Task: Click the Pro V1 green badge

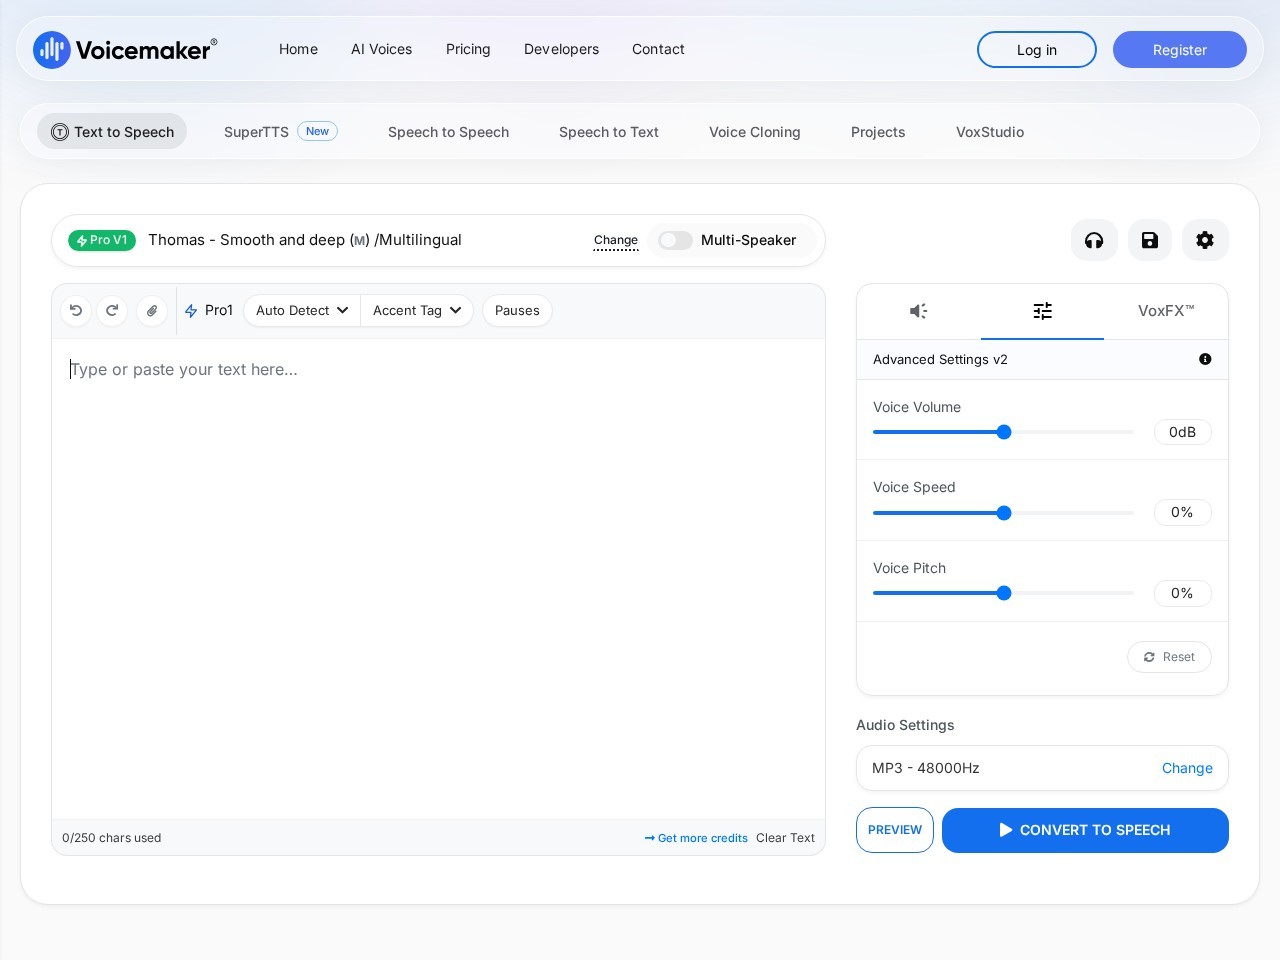Action: tap(102, 240)
